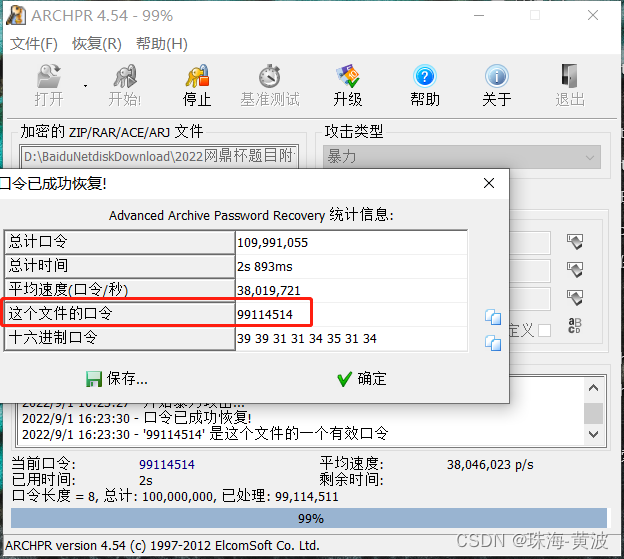This screenshot has height=559, width=624.
Task: Expand the arrow next to Open button
Action: coord(85,86)
